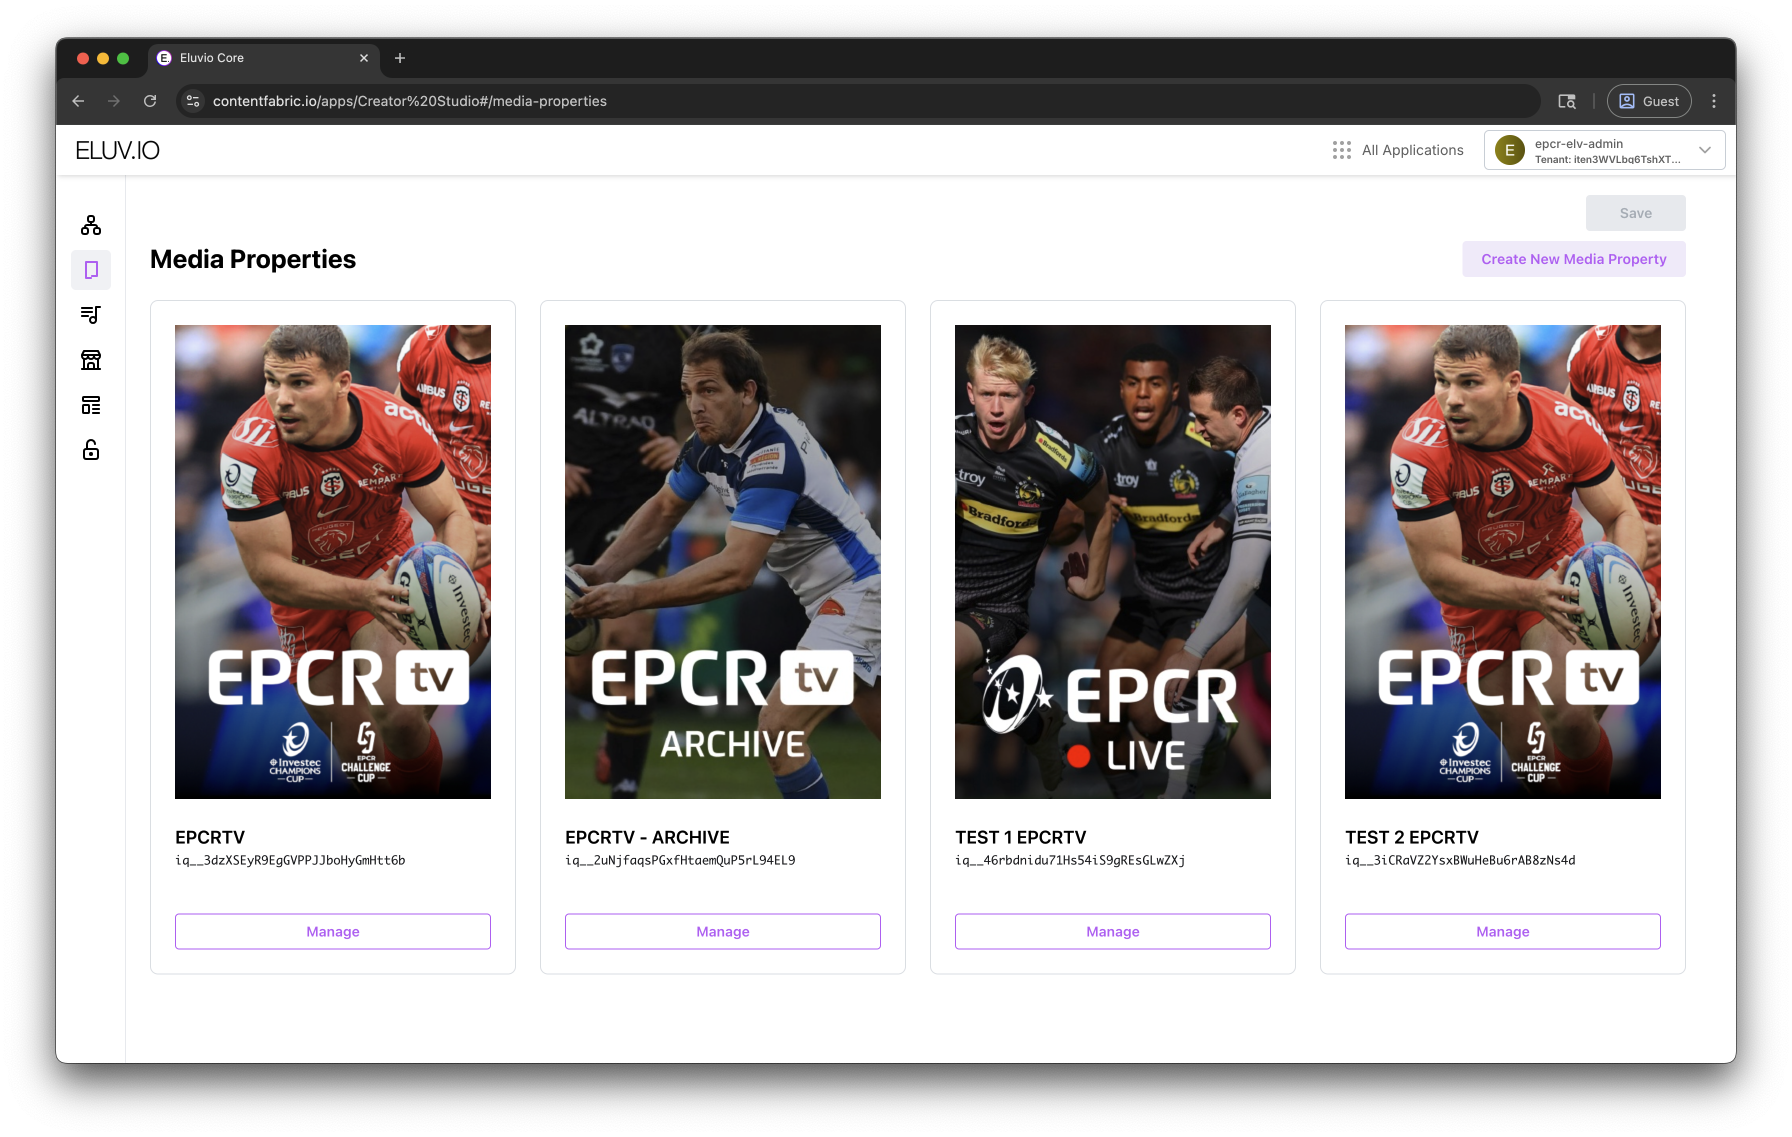Image resolution: width=1792 pixels, height=1137 pixels.
Task: Click the EPCRTV poster thumbnail
Action: point(333,561)
